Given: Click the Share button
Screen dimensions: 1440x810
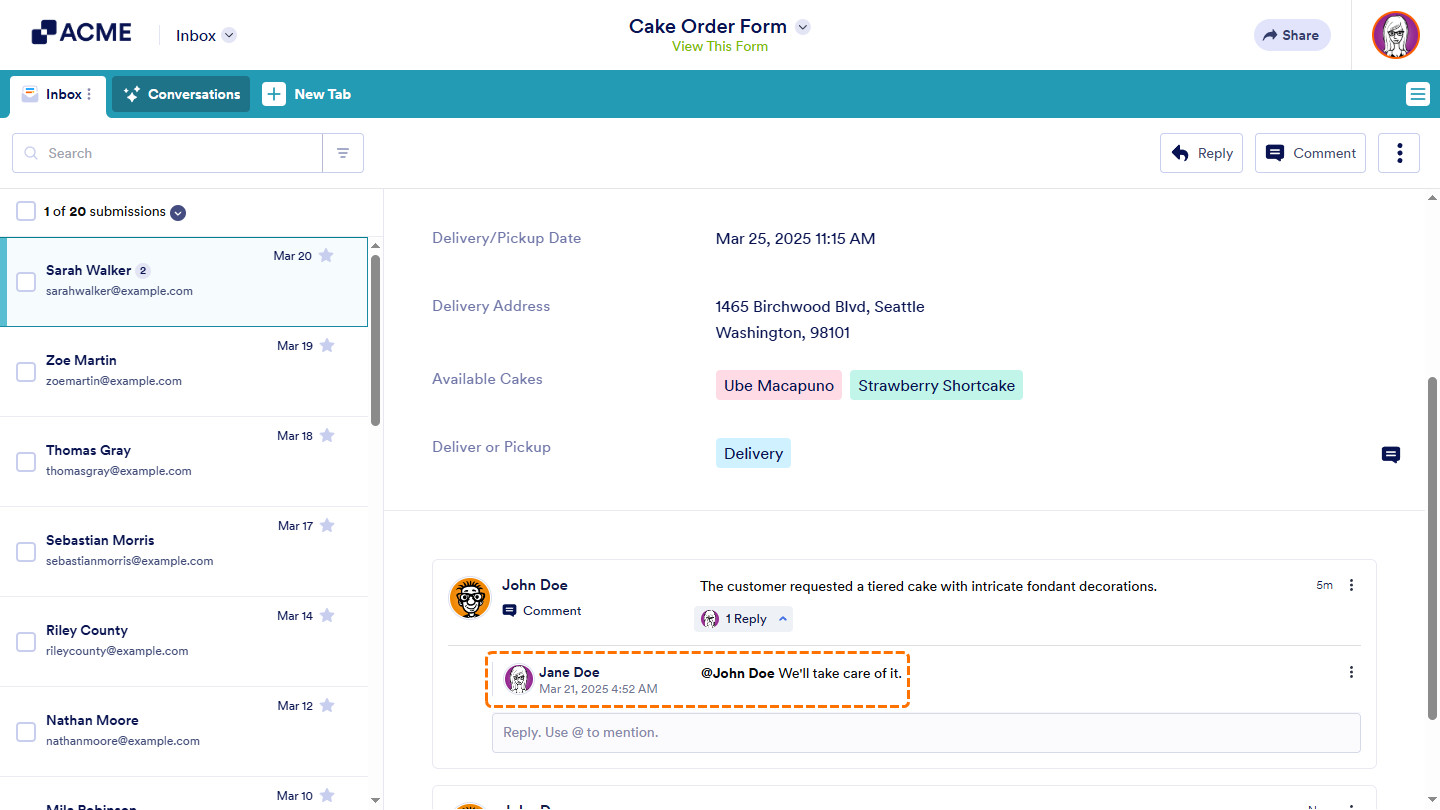Looking at the screenshot, I should [x=1291, y=34].
